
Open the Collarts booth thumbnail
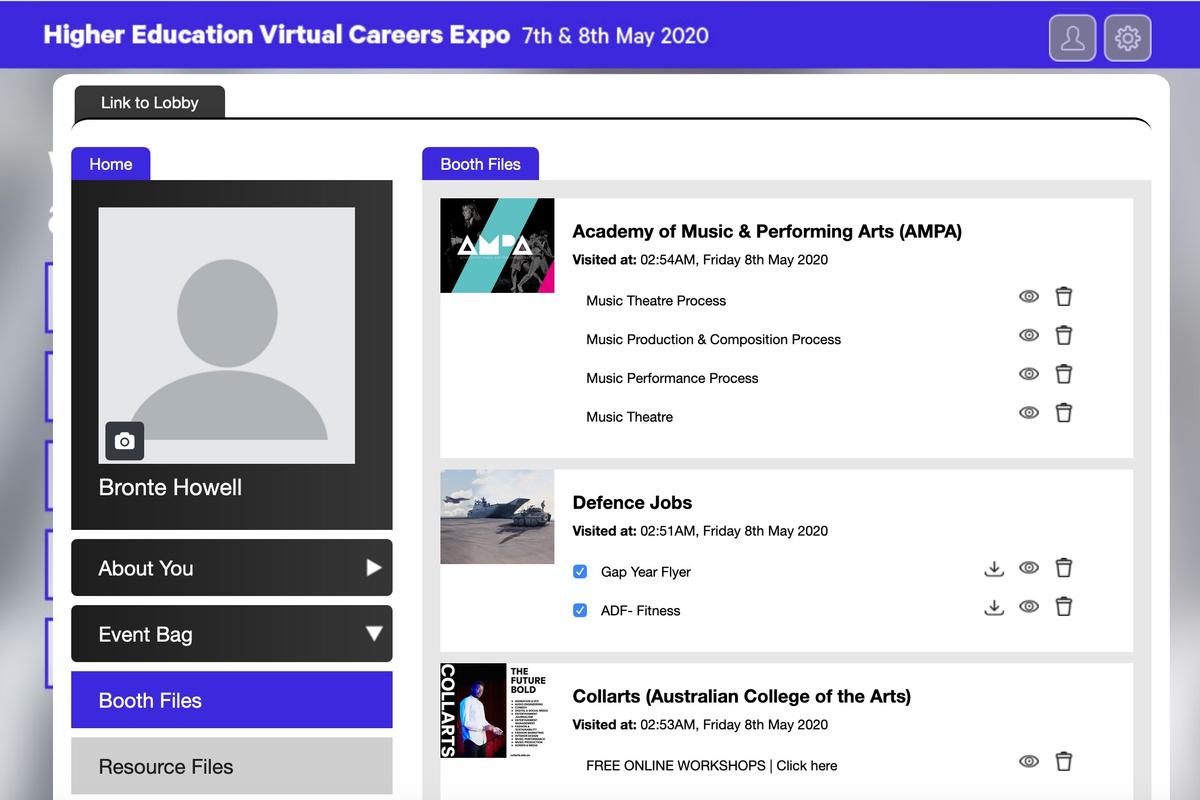click(497, 711)
